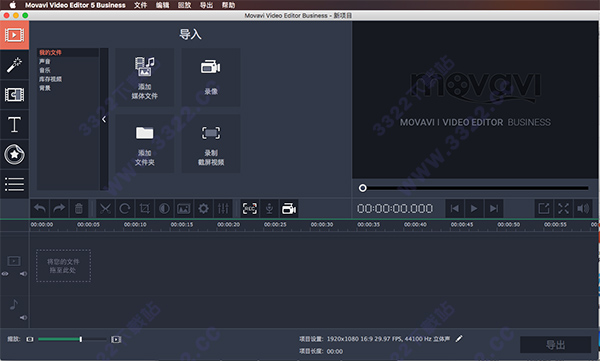Open the Stickers star tab
The width and height of the screenshot is (600, 361).
click(x=15, y=154)
